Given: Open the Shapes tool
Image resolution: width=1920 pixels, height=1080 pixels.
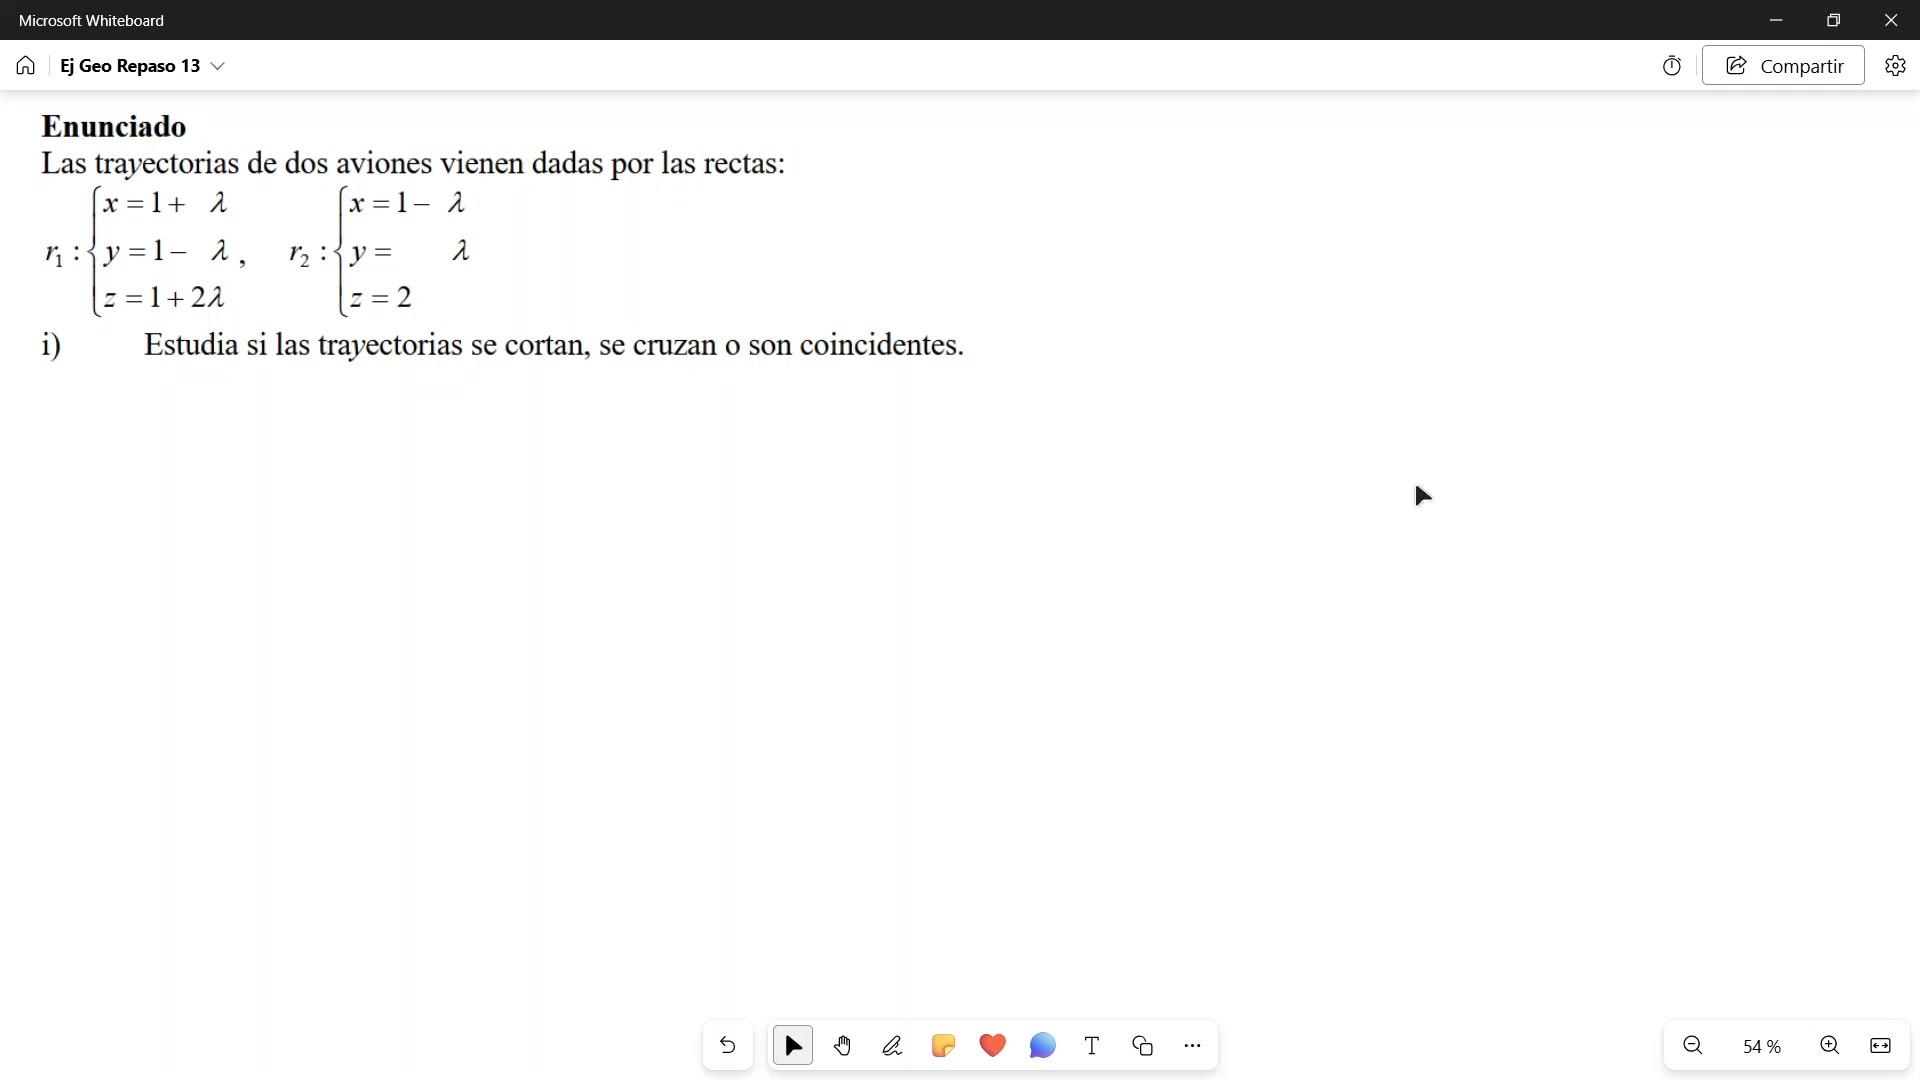Looking at the screenshot, I should coord(1142,1046).
